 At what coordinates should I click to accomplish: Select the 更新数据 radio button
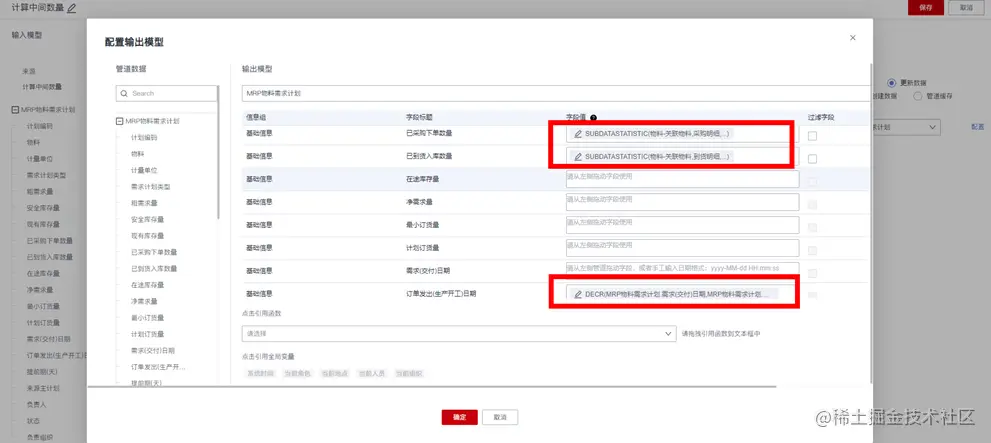pyautogui.click(x=892, y=83)
